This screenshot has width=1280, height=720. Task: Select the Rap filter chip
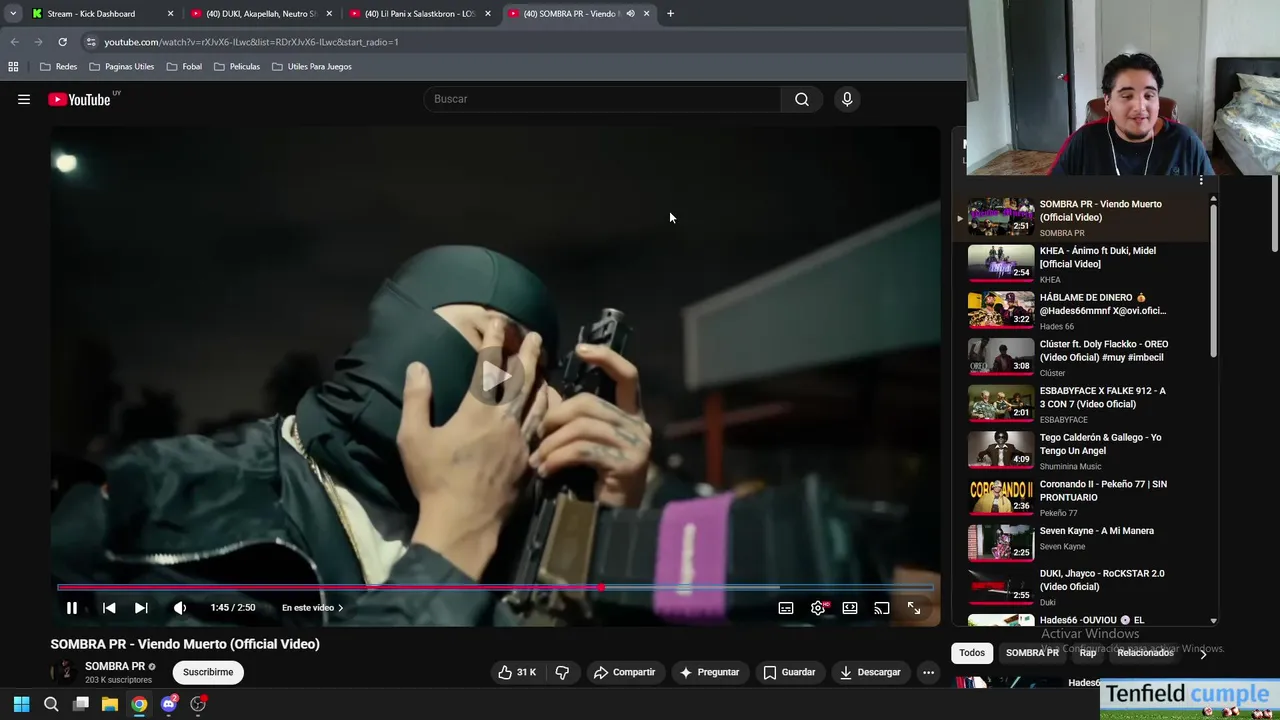coord(1088,653)
